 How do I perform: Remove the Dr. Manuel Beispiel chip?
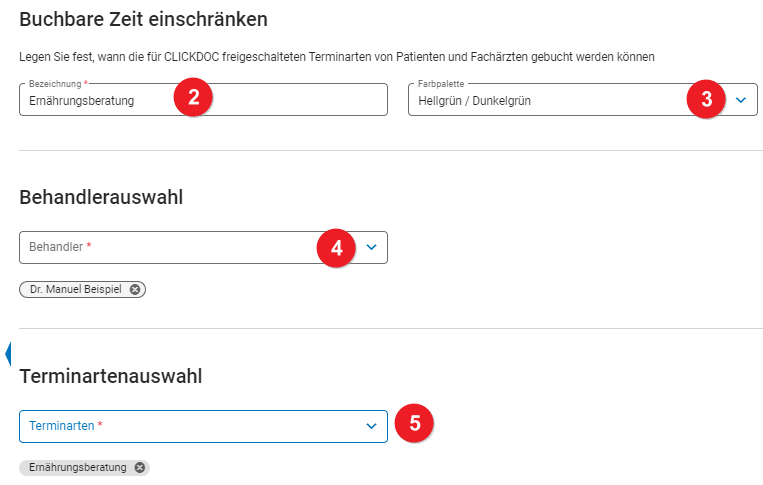click(135, 289)
